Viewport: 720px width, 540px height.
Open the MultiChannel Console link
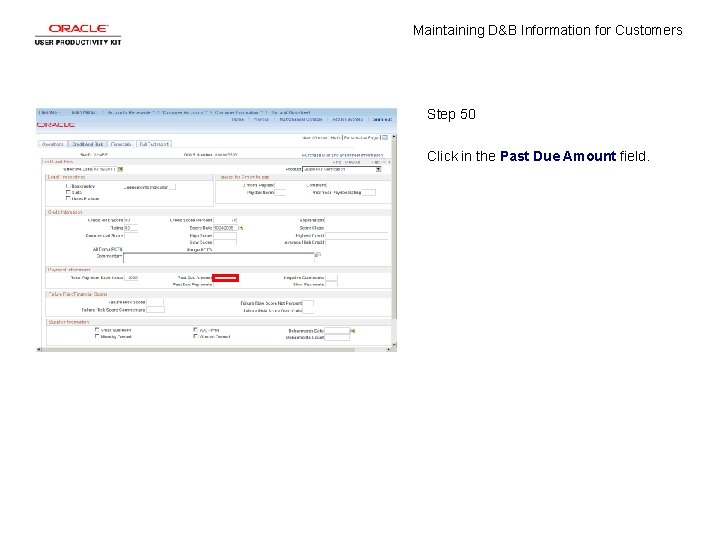point(301,119)
